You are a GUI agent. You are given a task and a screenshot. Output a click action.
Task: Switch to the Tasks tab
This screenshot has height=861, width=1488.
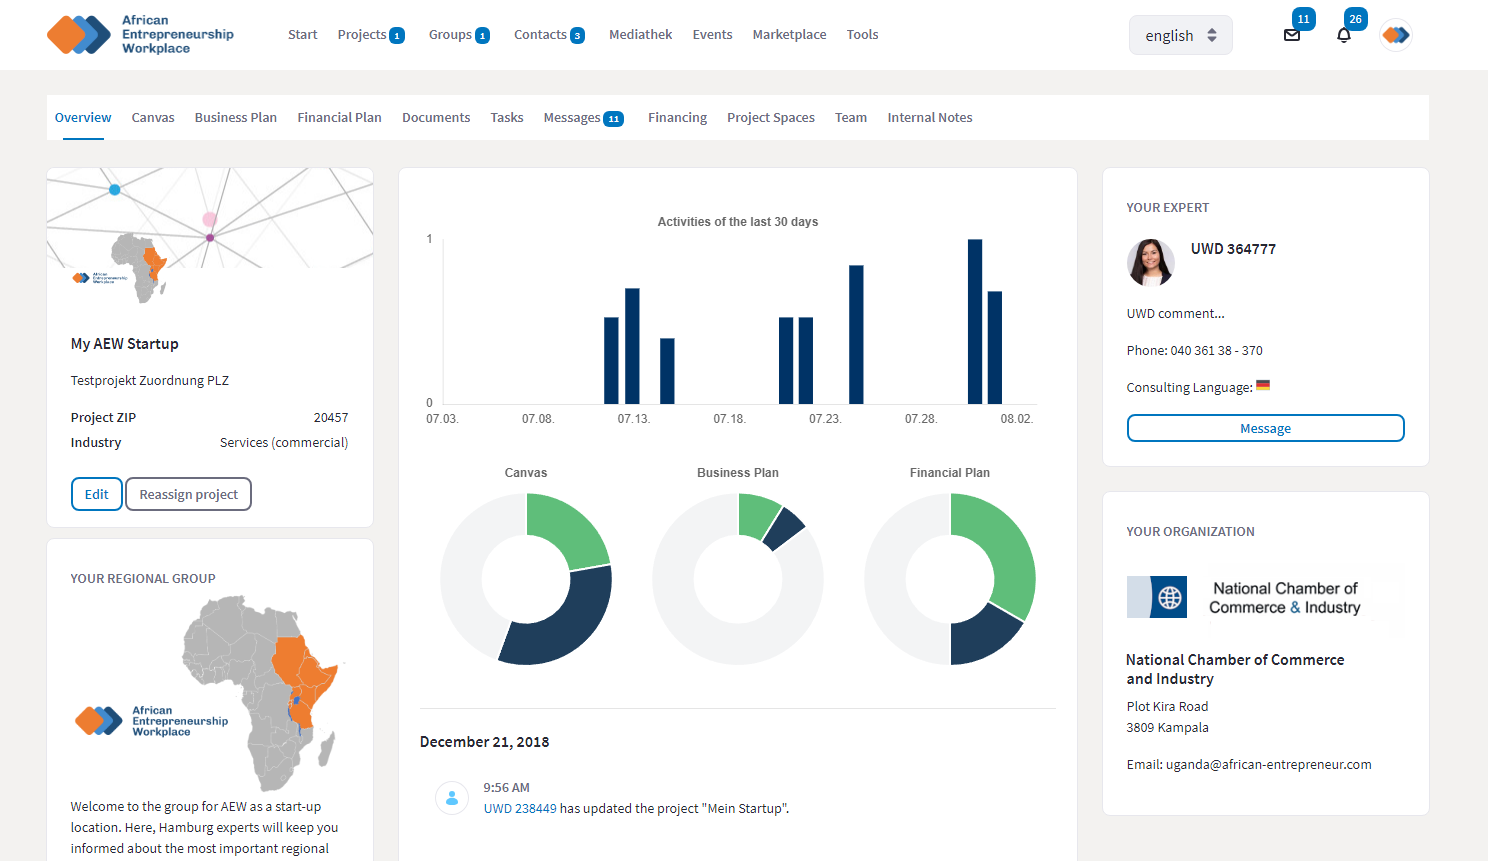[507, 118]
